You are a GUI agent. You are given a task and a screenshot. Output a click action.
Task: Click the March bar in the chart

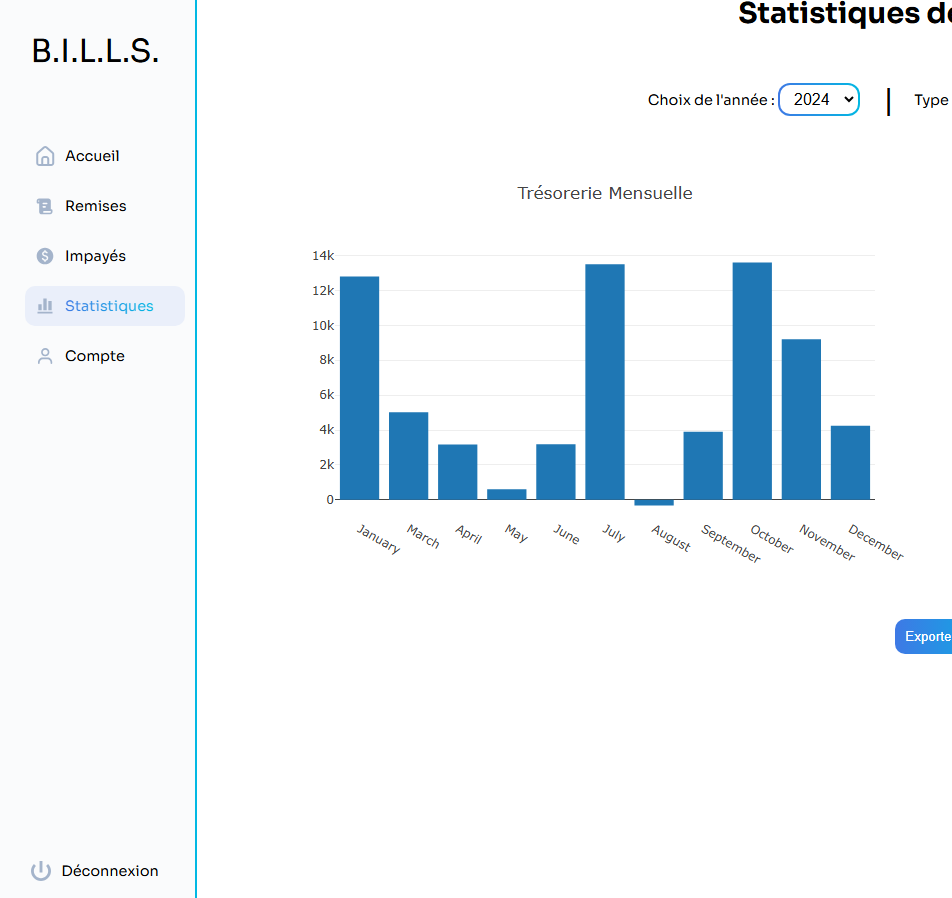(x=409, y=456)
